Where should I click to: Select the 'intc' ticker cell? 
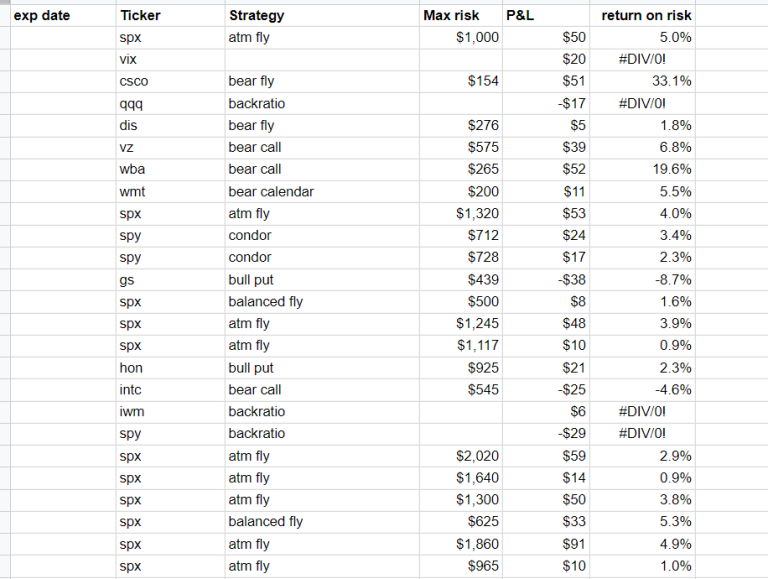pos(130,390)
